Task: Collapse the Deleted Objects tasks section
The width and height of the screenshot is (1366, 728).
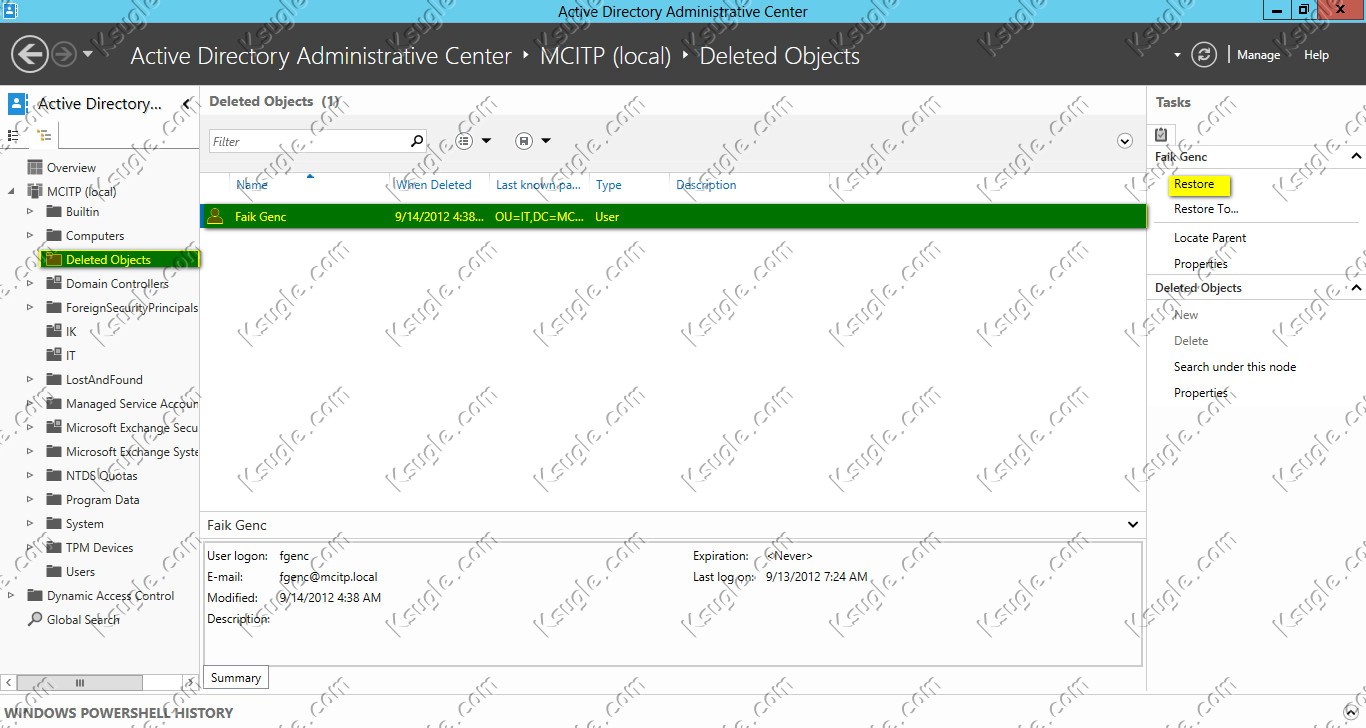Action: 1356,288
